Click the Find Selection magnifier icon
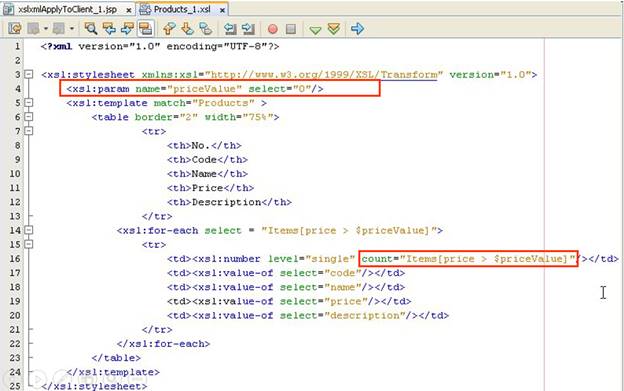This screenshot has height=391, width=624. tap(91, 28)
